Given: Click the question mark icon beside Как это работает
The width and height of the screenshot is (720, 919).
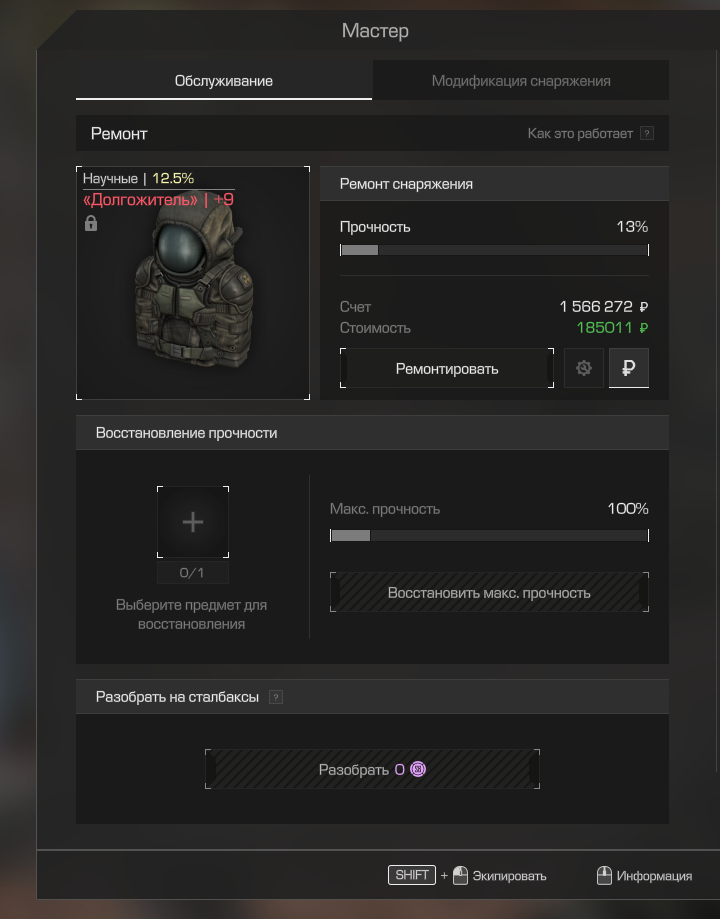Looking at the screenshot, I should click(647, 134).
